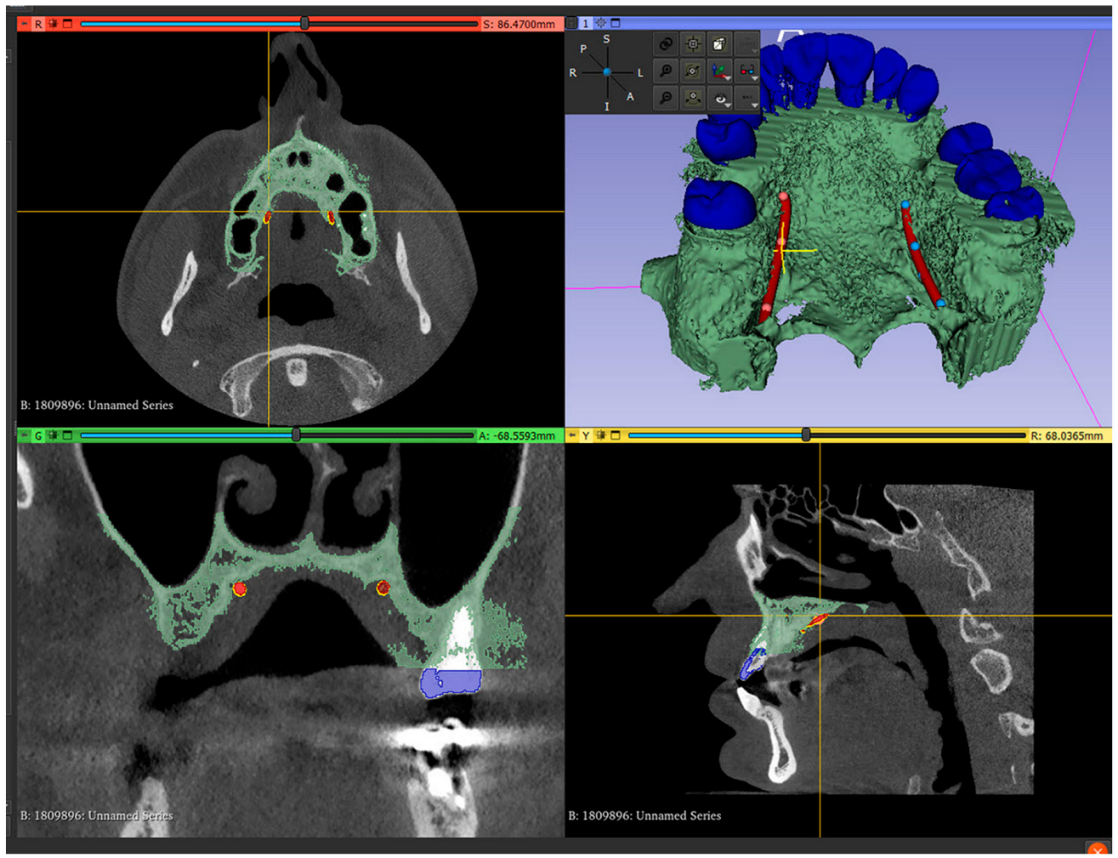Open the orientation axes marker dropdown

point(720,71)
